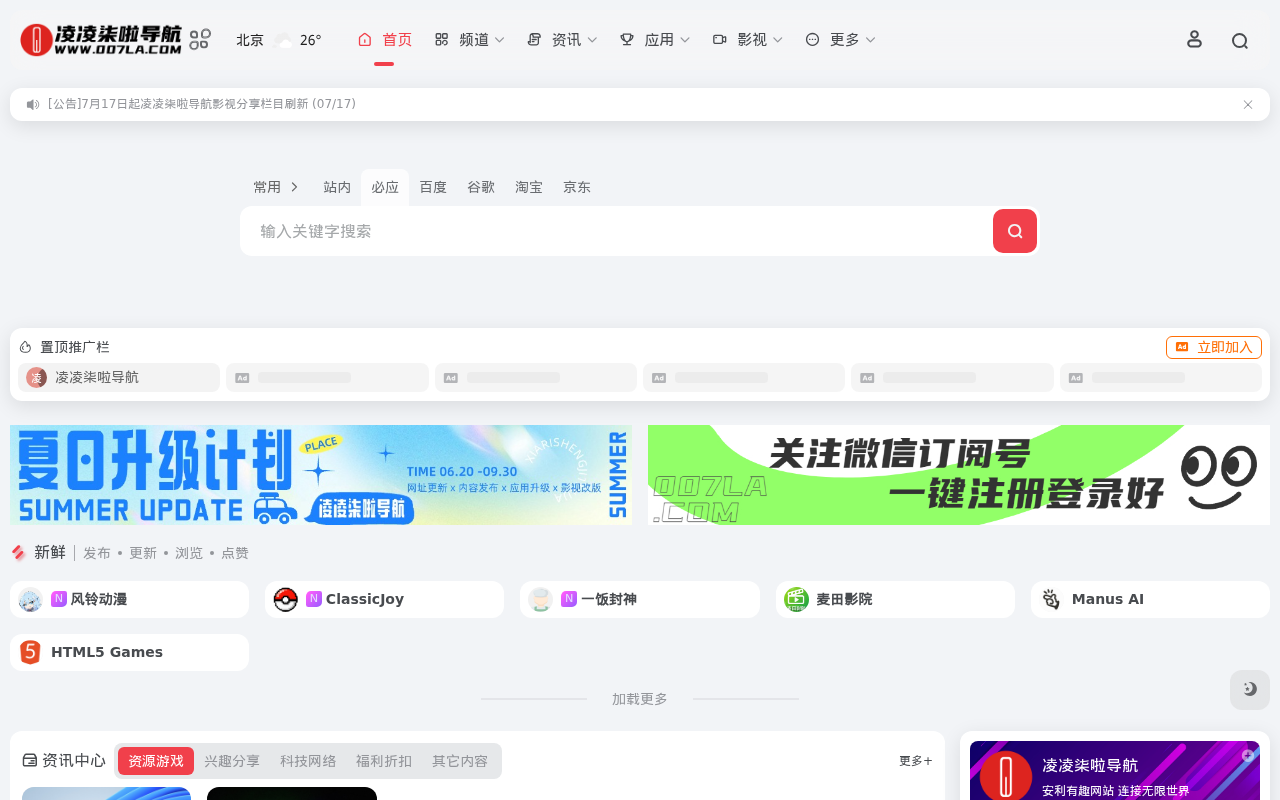Image resolution: width=1280 pixels, height=800 pixels.
Task: Expand the 资讯 dropdown menu
Action: 562,40
